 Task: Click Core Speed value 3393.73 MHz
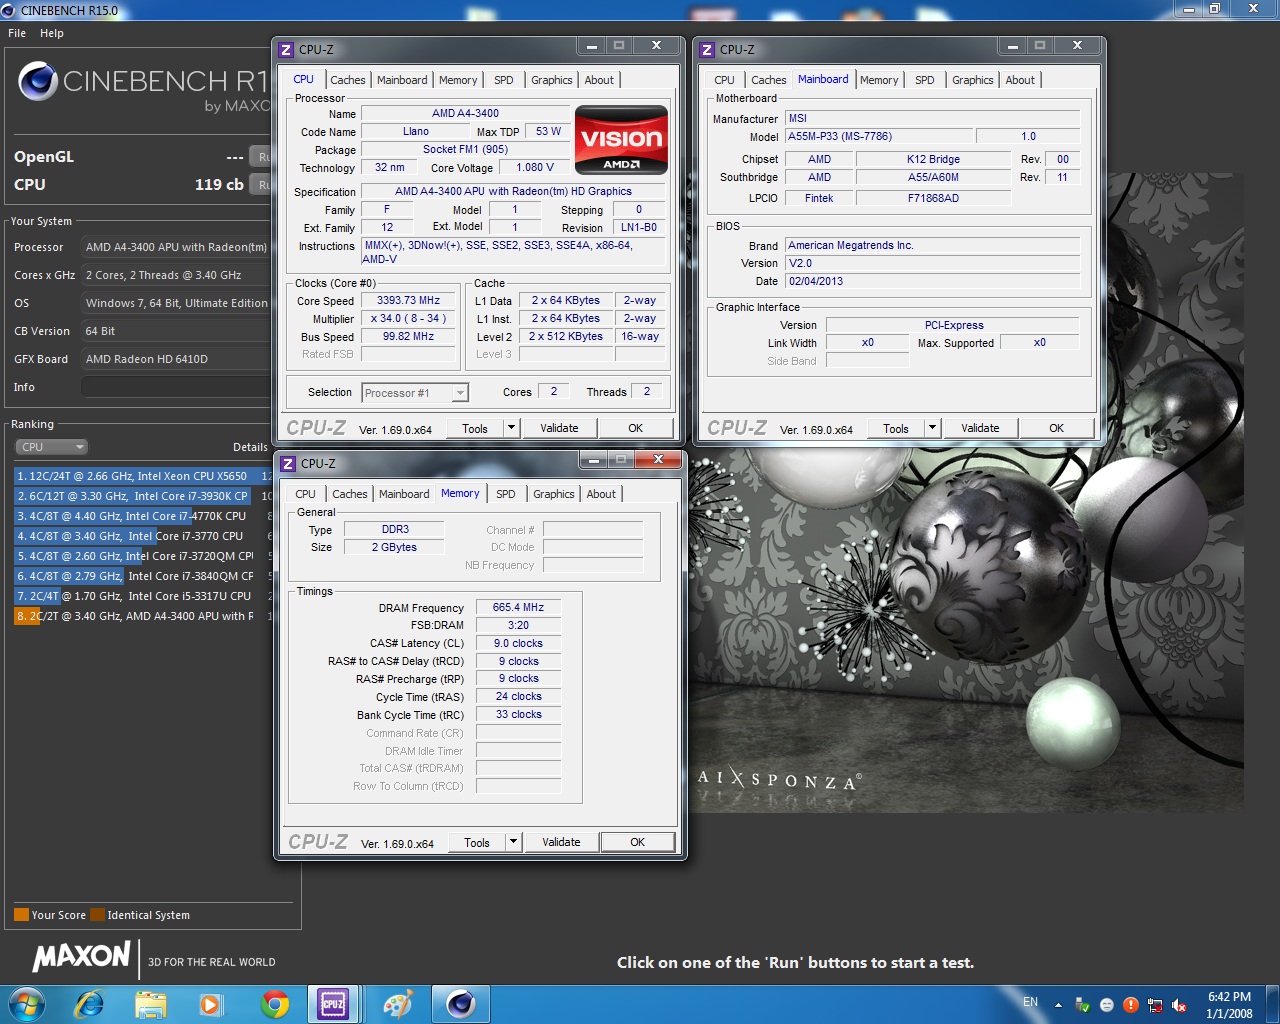point(408,300)
